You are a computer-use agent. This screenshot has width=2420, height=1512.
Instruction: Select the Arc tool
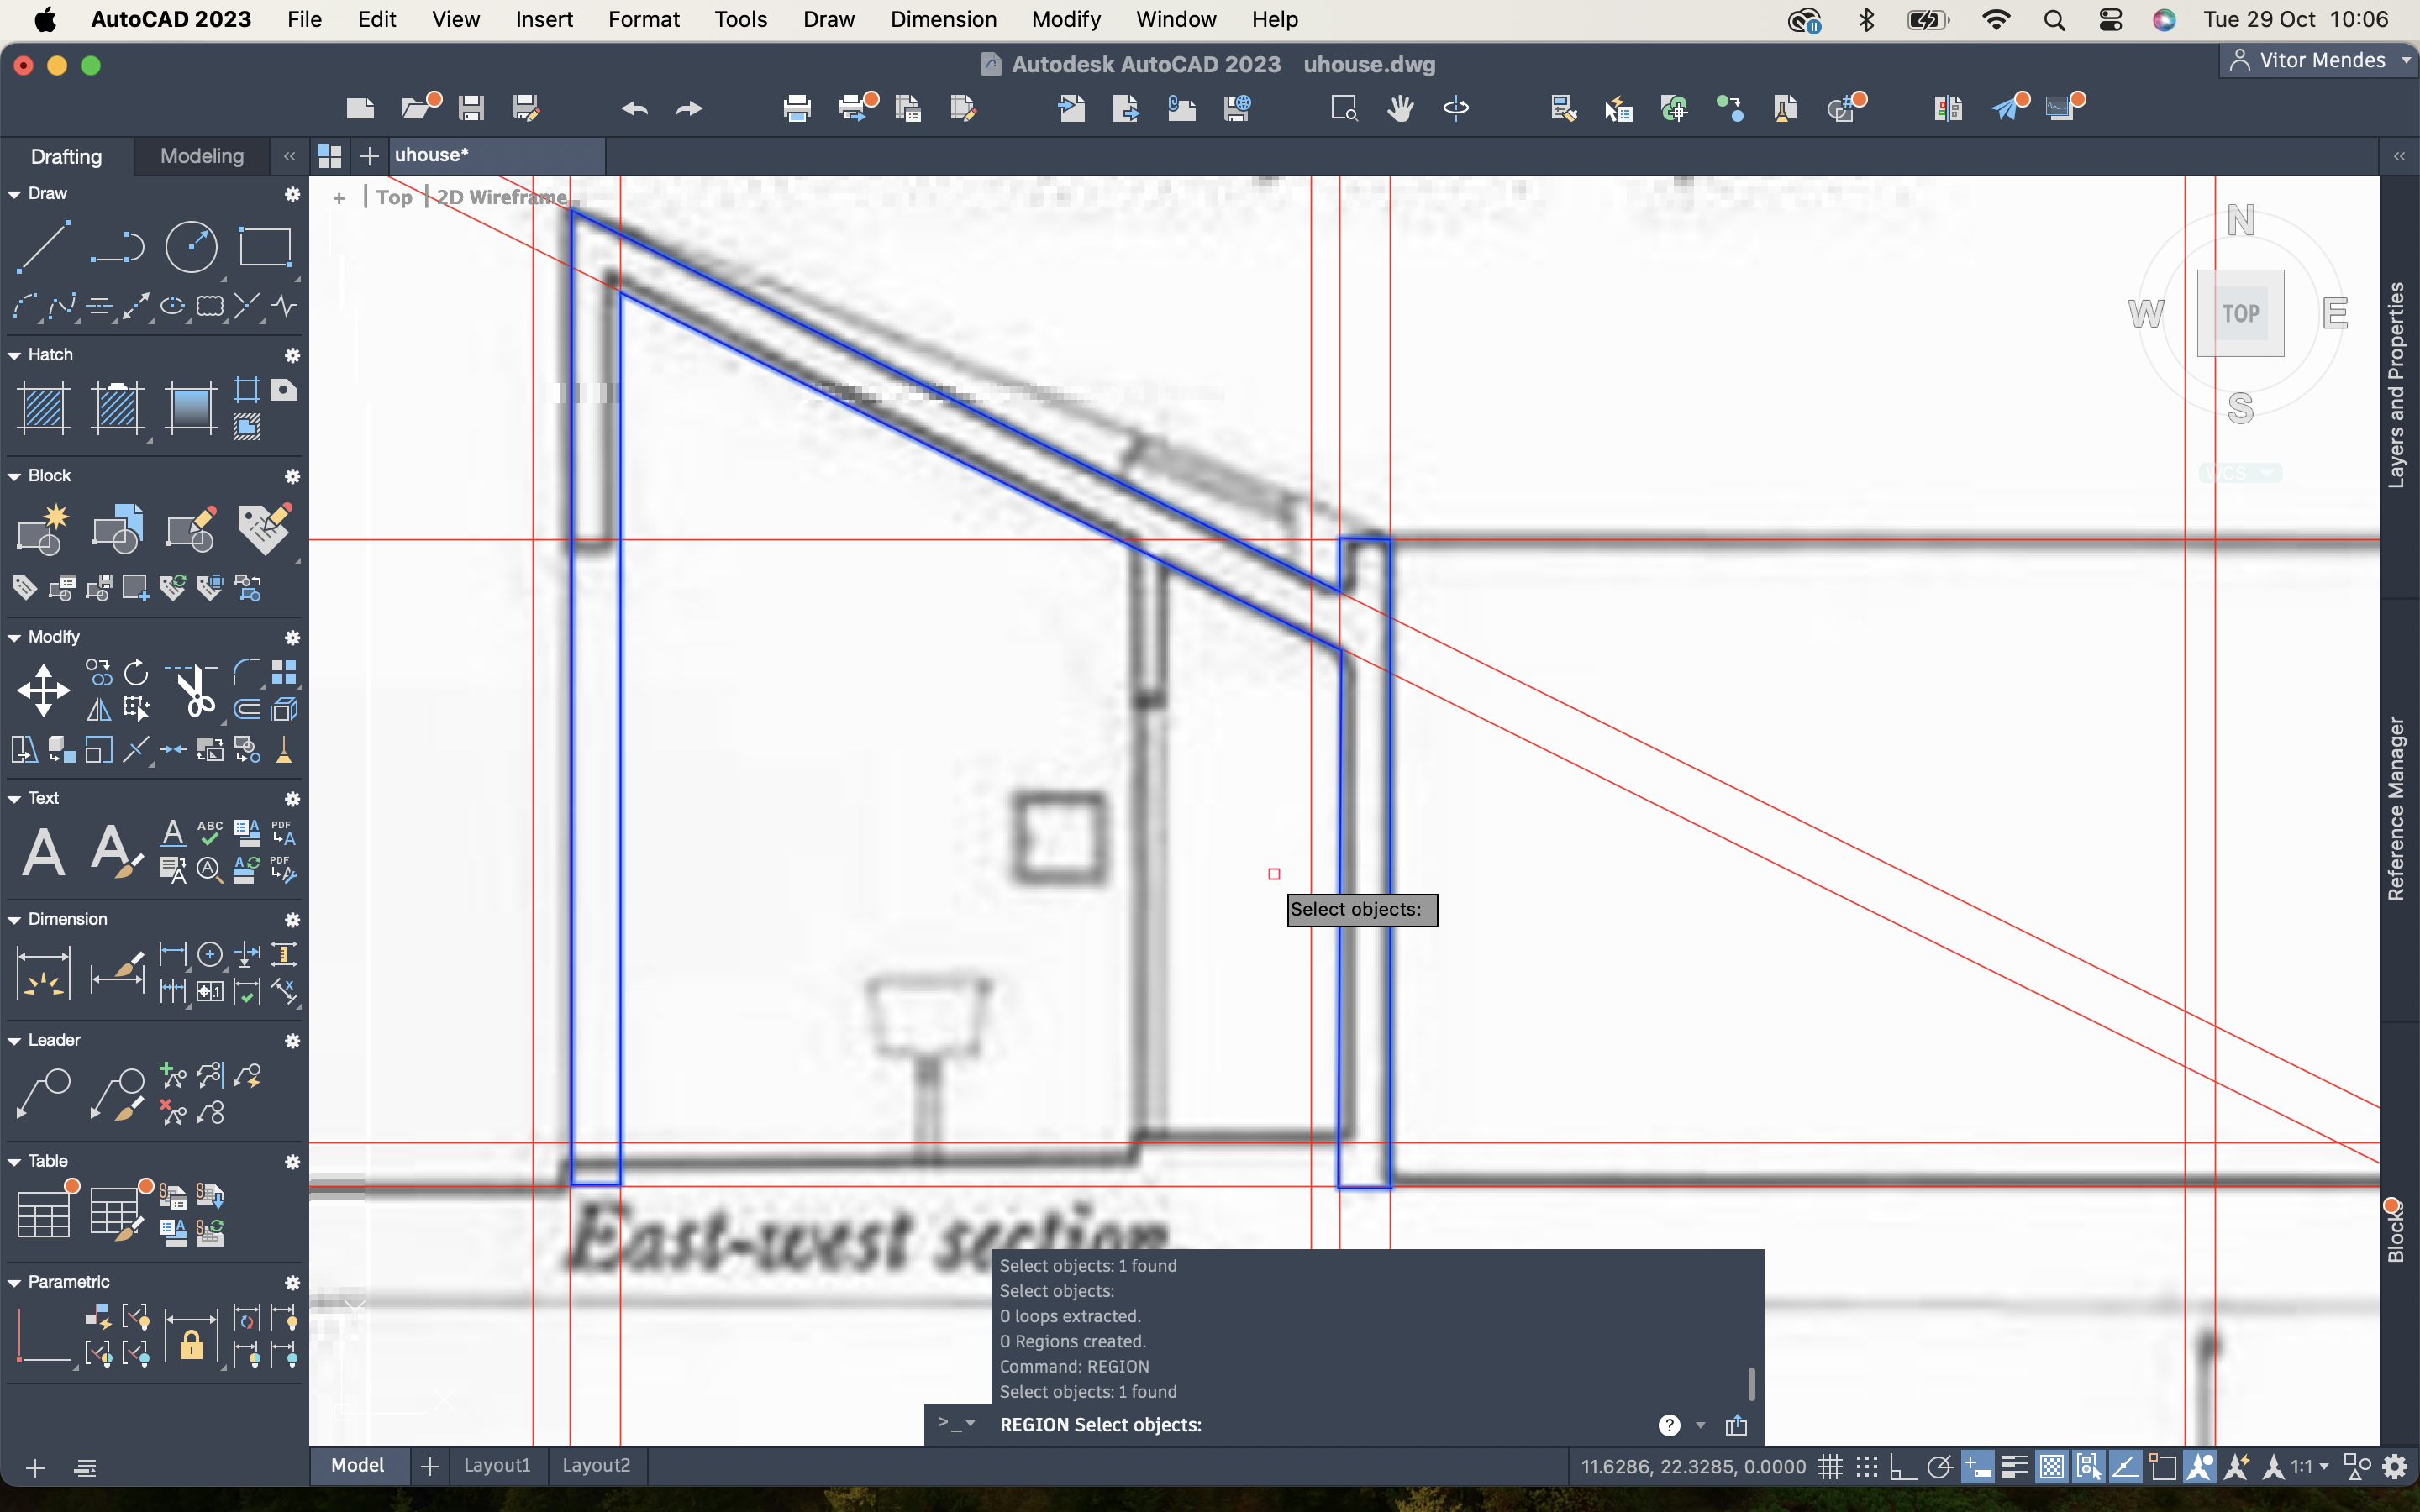25,306
